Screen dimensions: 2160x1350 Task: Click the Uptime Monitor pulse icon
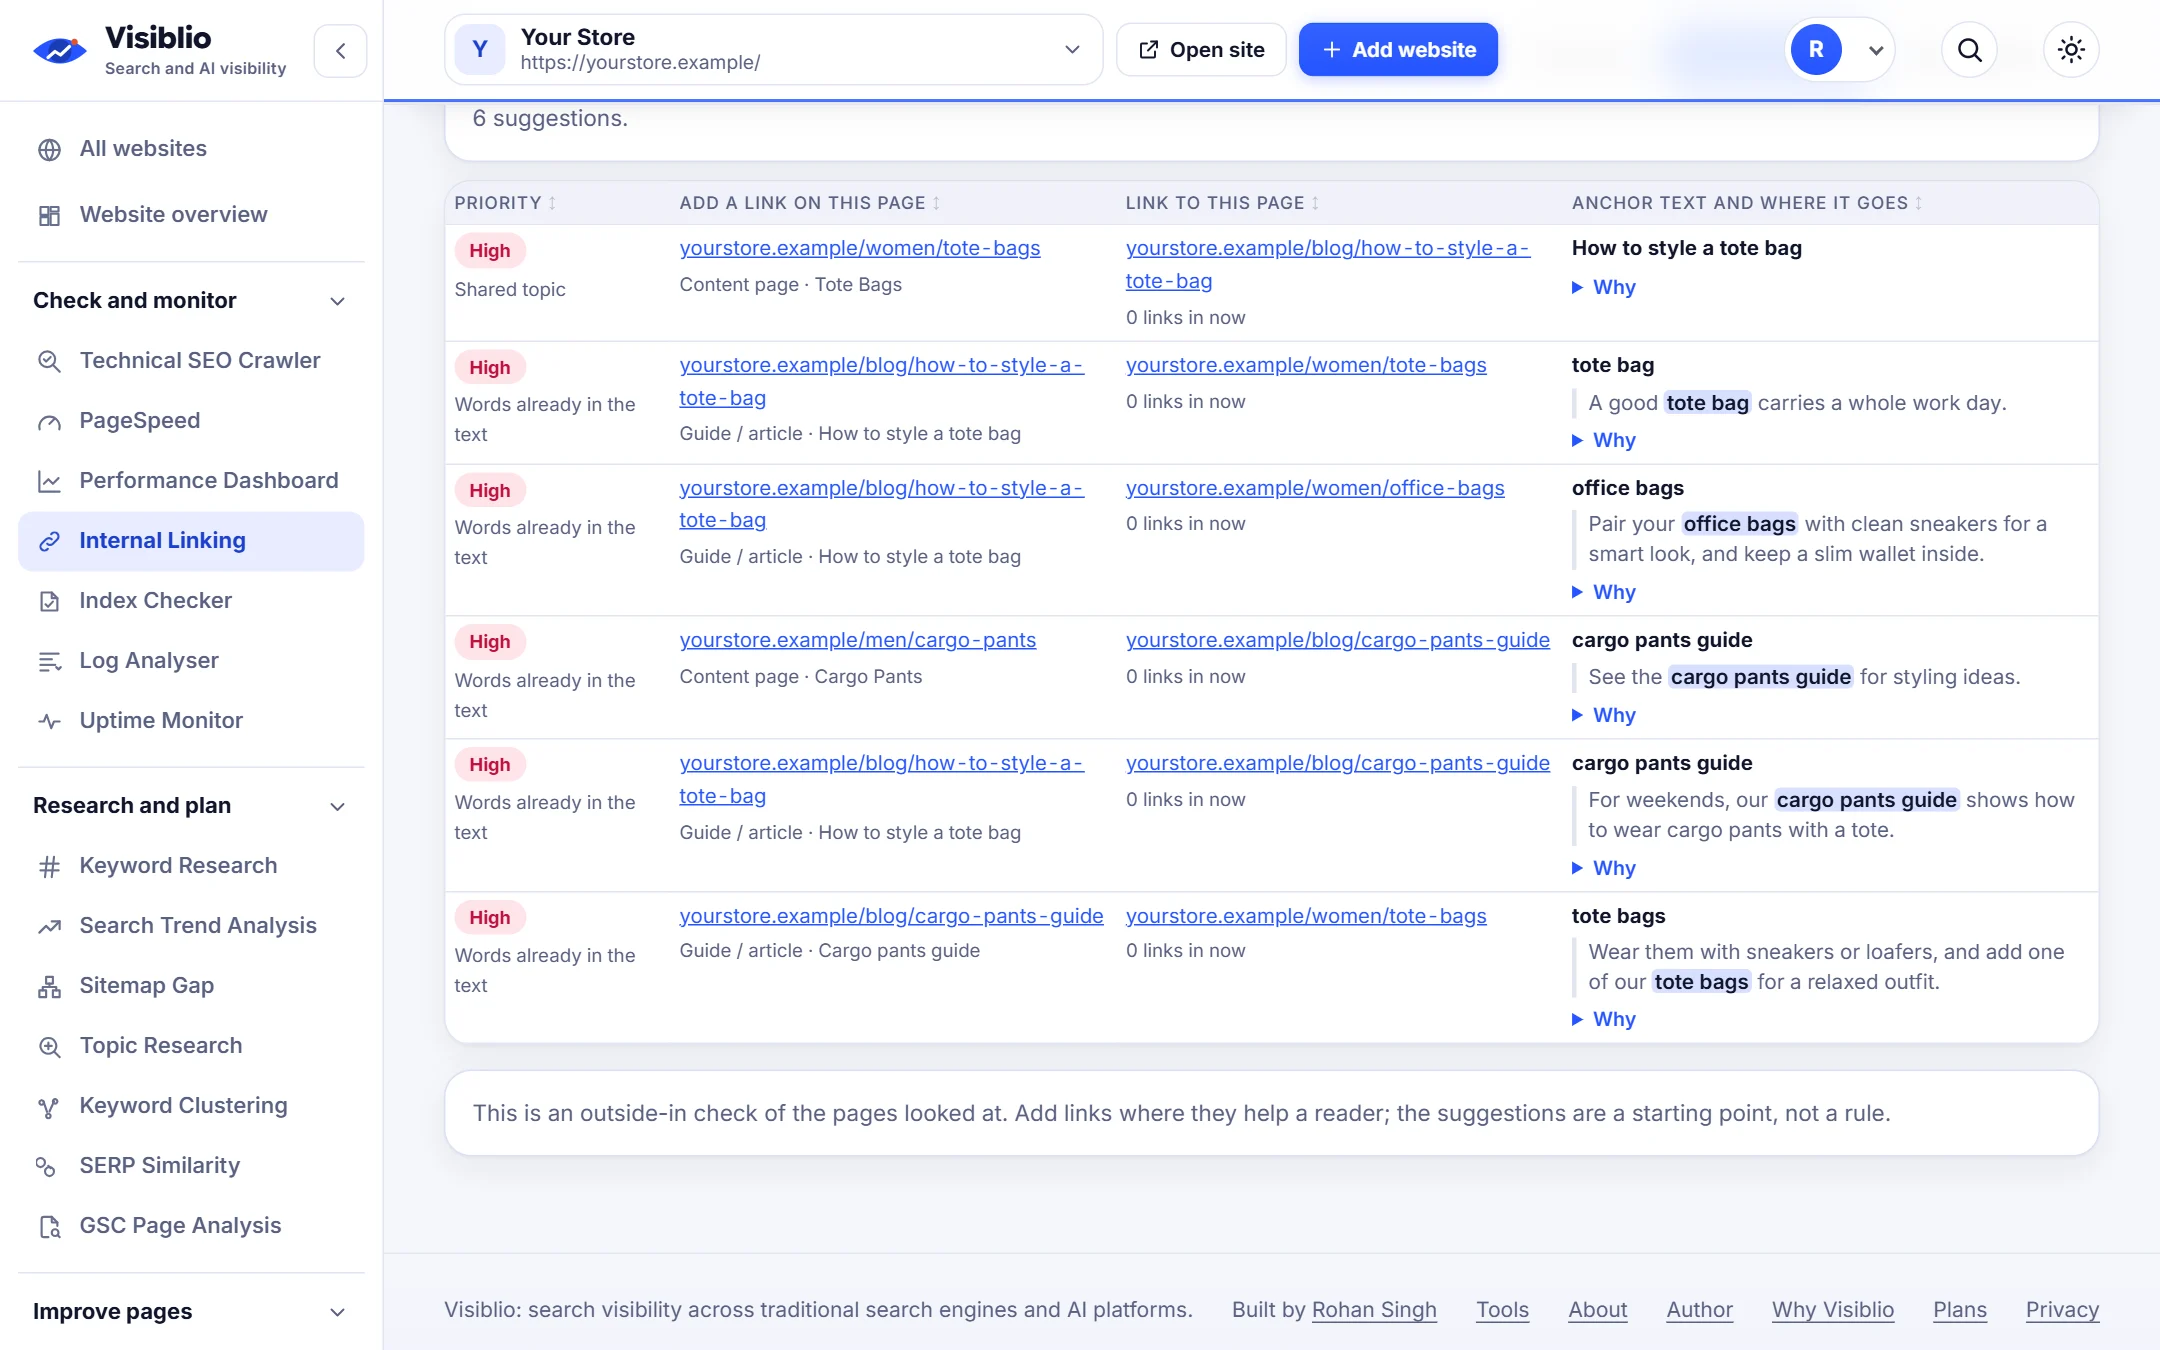tap(49, 721)
